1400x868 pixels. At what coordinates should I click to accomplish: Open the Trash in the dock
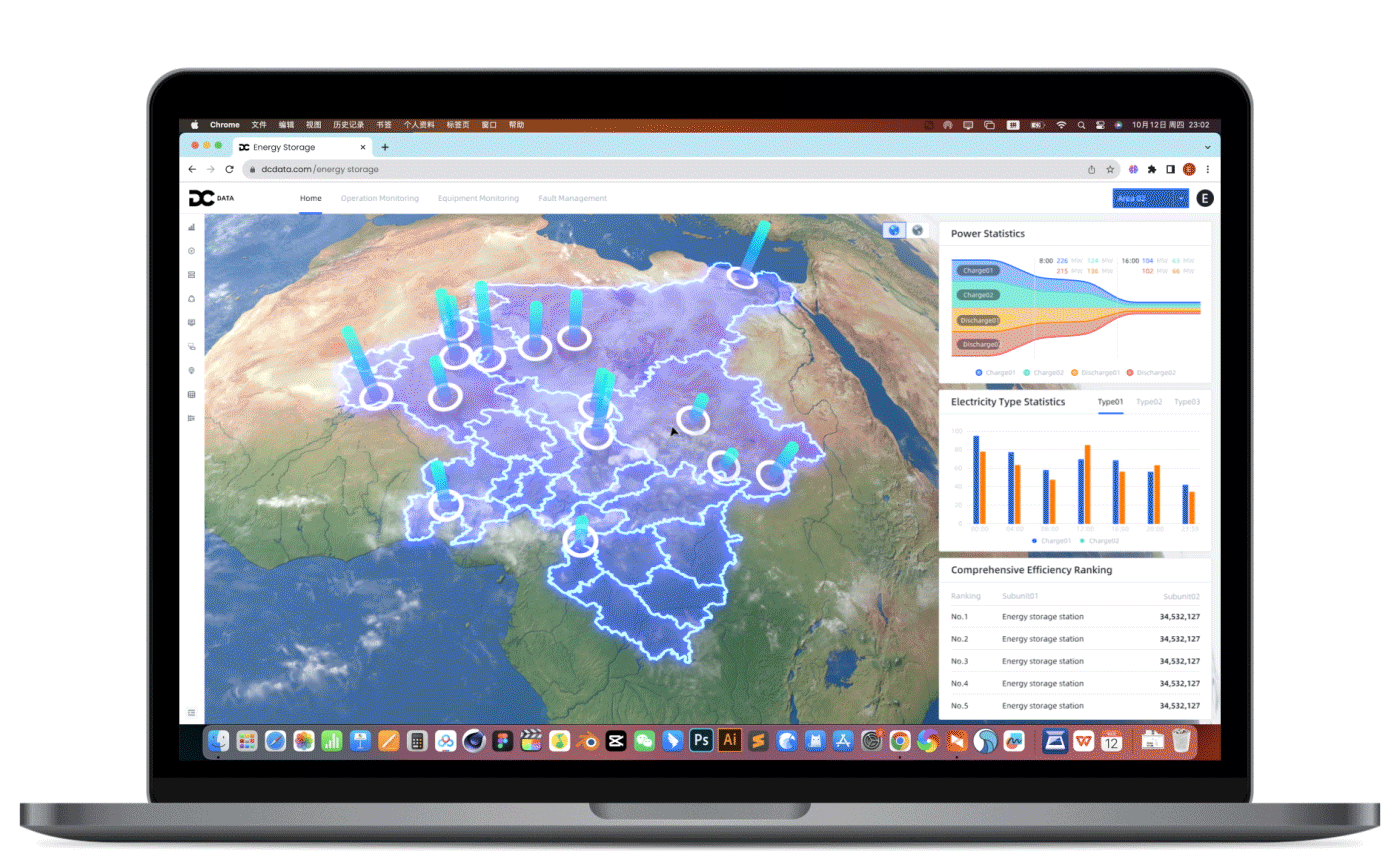1181,741
